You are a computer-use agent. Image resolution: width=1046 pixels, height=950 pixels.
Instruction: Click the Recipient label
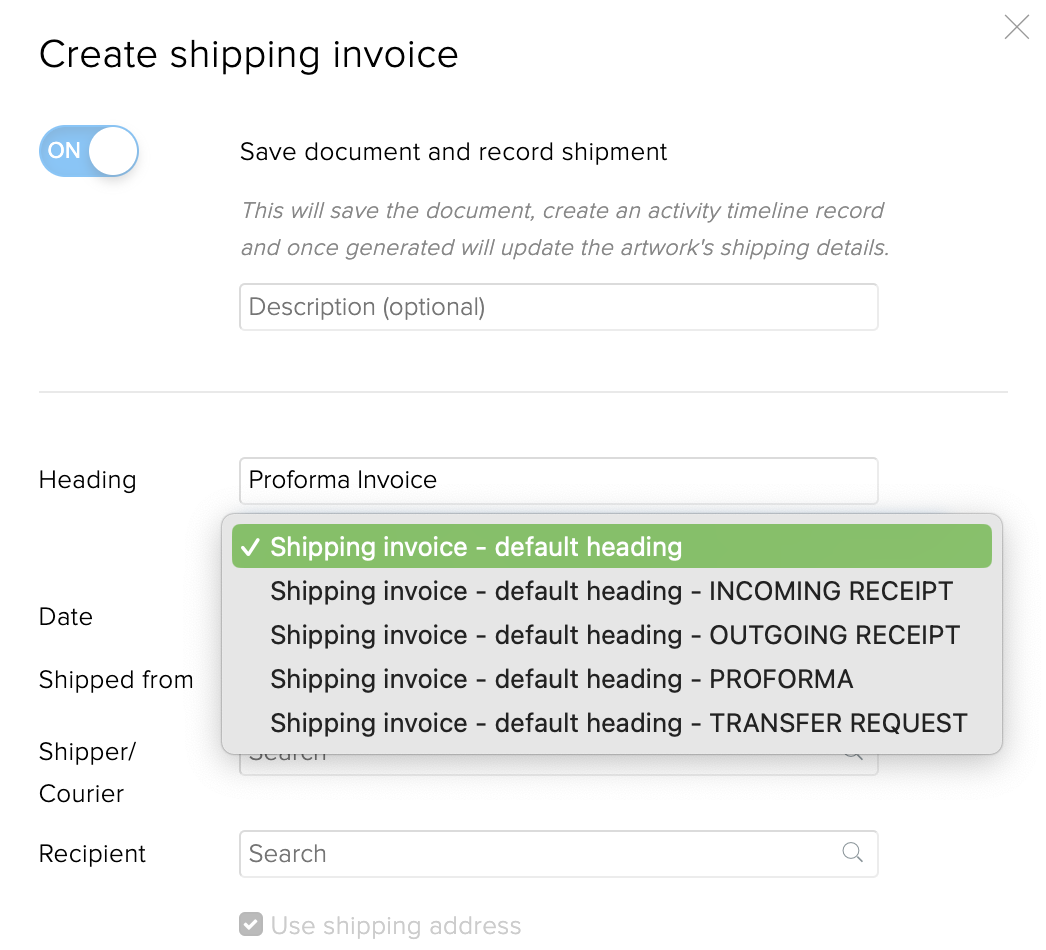pyautogui.click(x=92, y=853)
